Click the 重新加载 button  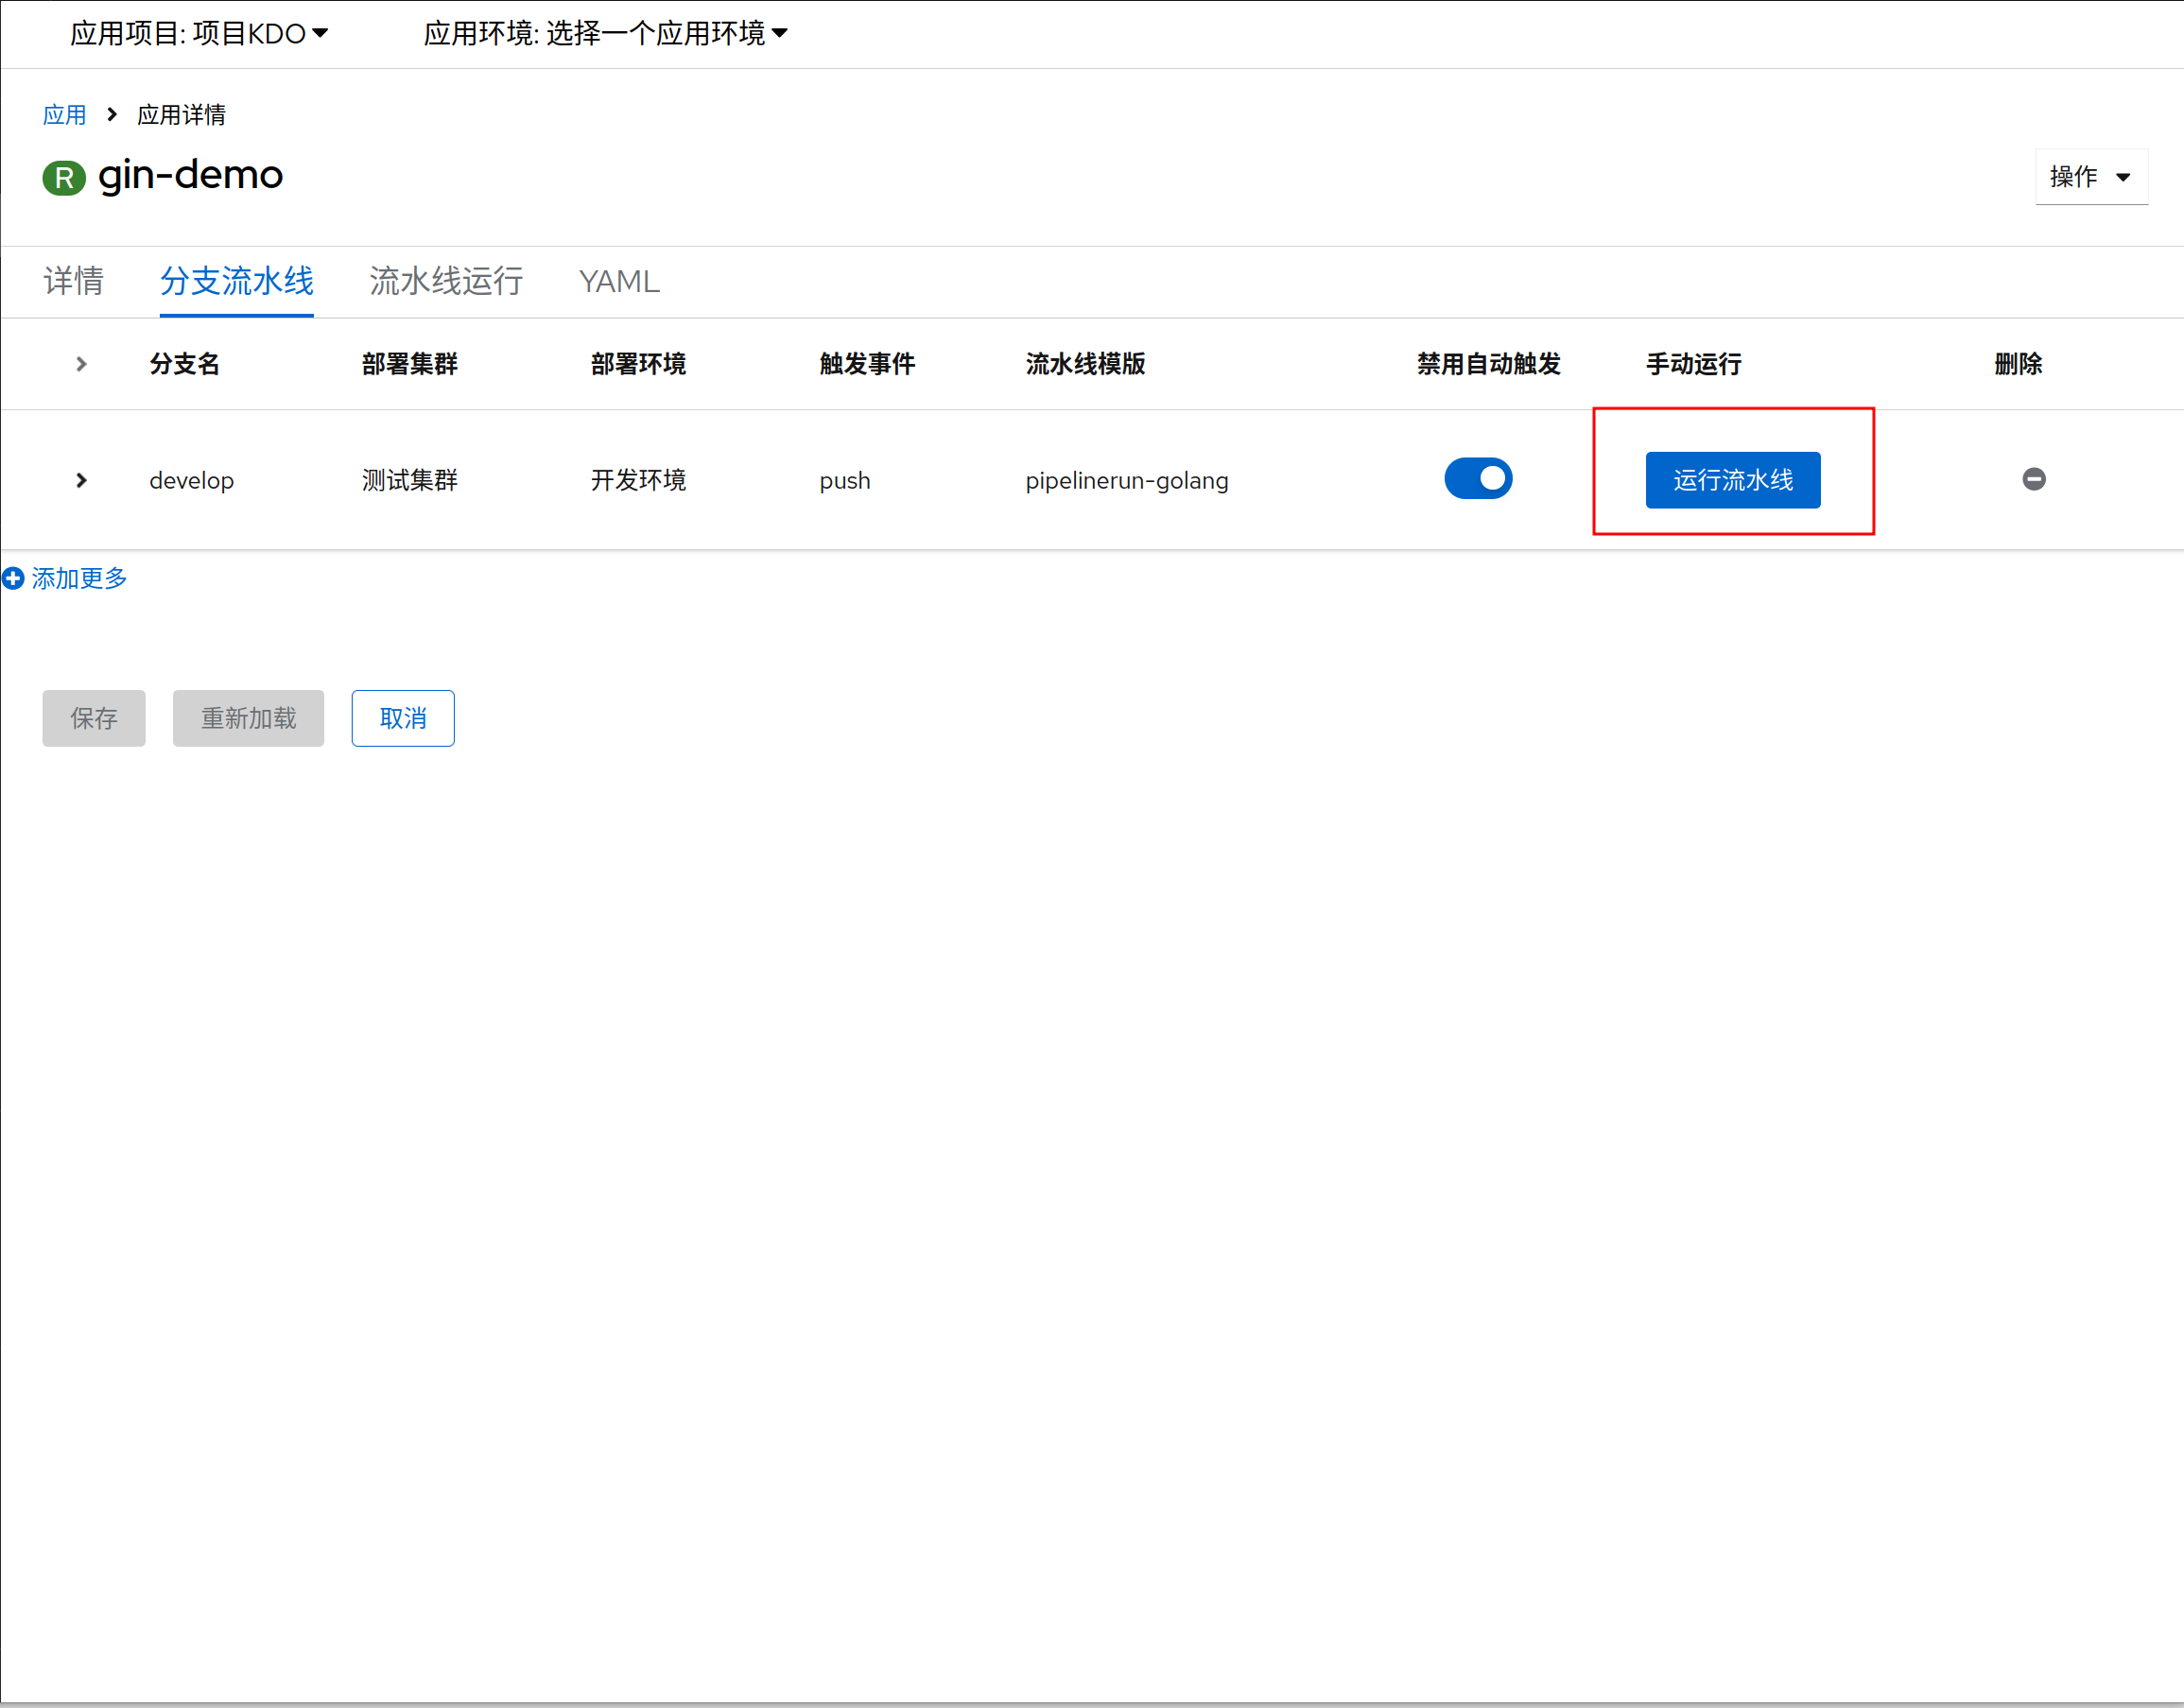(248, 718)
